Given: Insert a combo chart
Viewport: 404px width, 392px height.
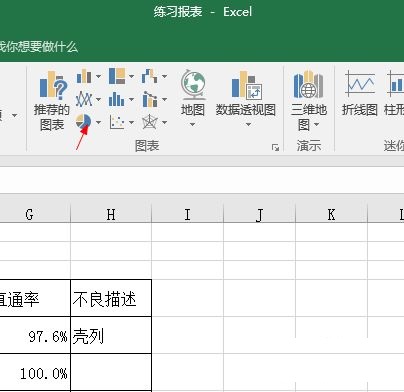Looking at the screenshot, I should 150,99.
